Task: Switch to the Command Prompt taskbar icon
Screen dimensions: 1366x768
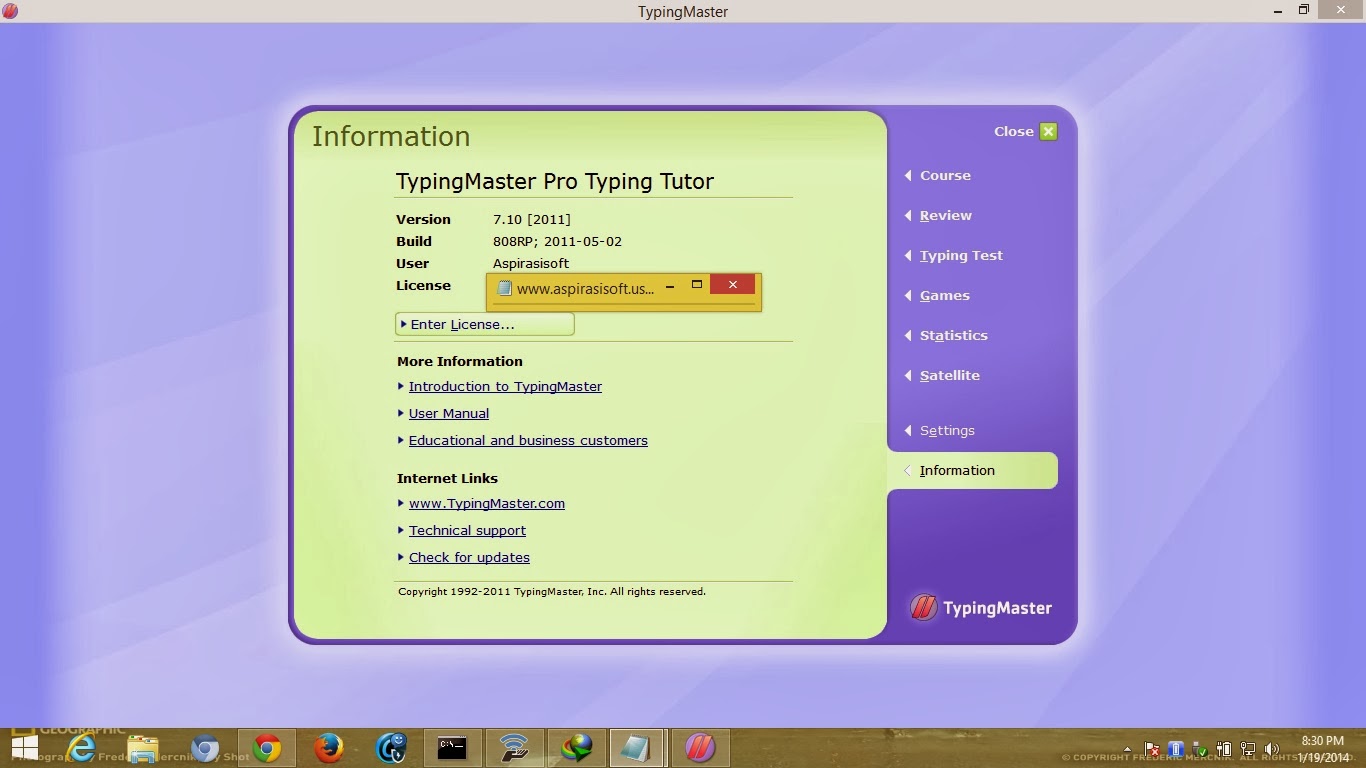Action: tap(452, 748)
